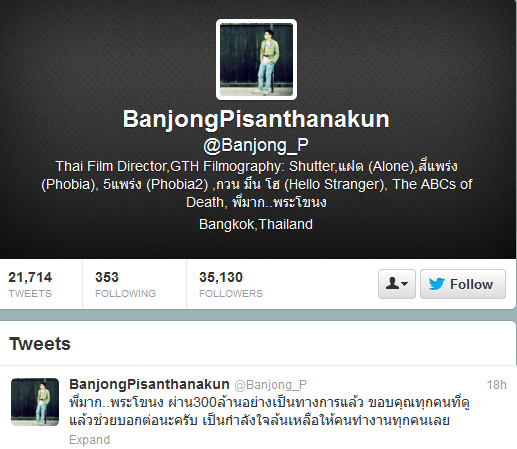
Task: Click the Thai tweet text about 300 million
Action: click(269, 411)
